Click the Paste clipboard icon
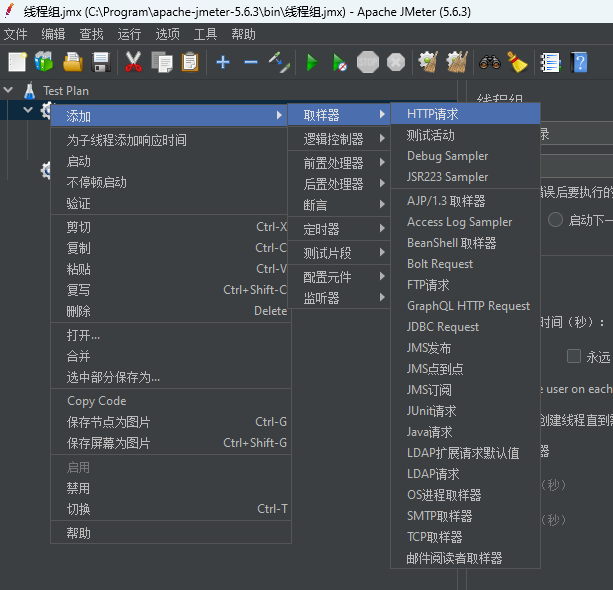Image resolution: width=613 pixels, height=590 pixels. (x=190, y=62)
